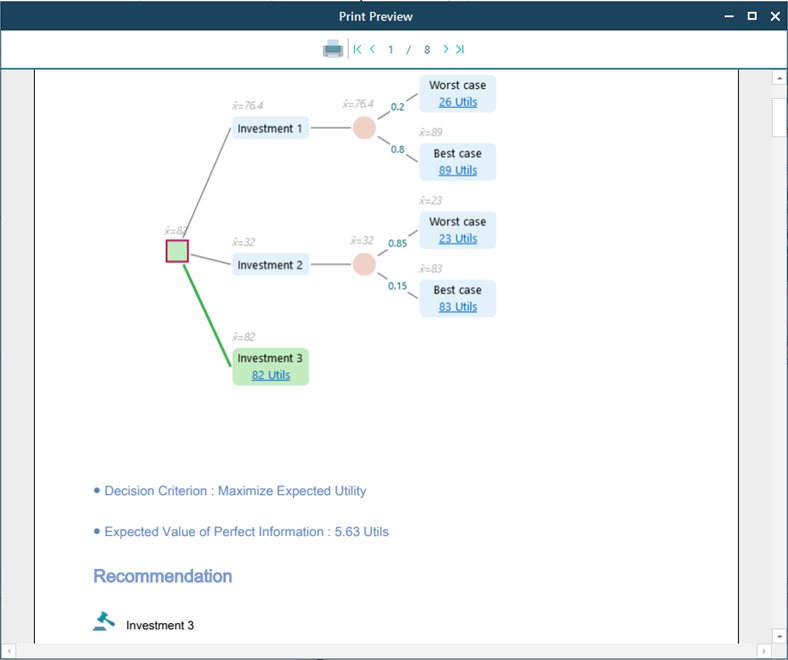788x660 pixels.
Task: Advance to next page arrow
Action: pos(445,49)
